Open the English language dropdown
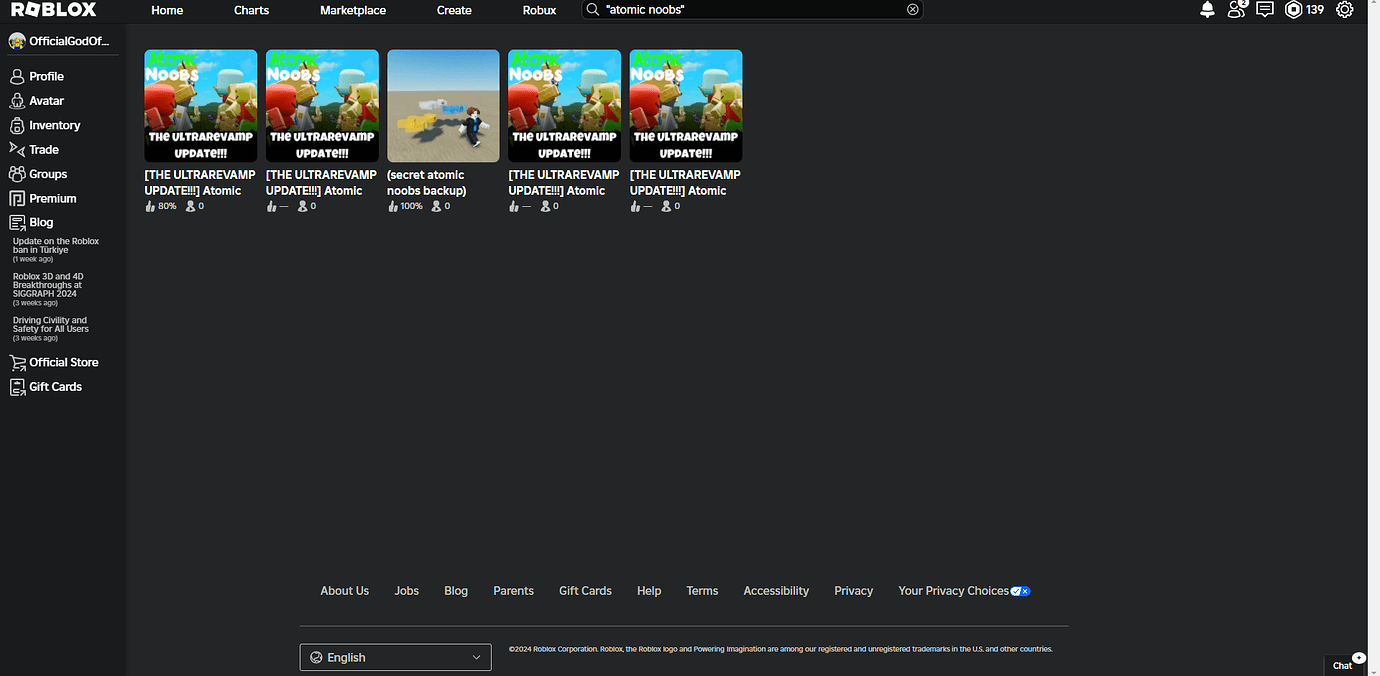Image resolution: width=1380 pixels, height=676 pixels. 395,657
